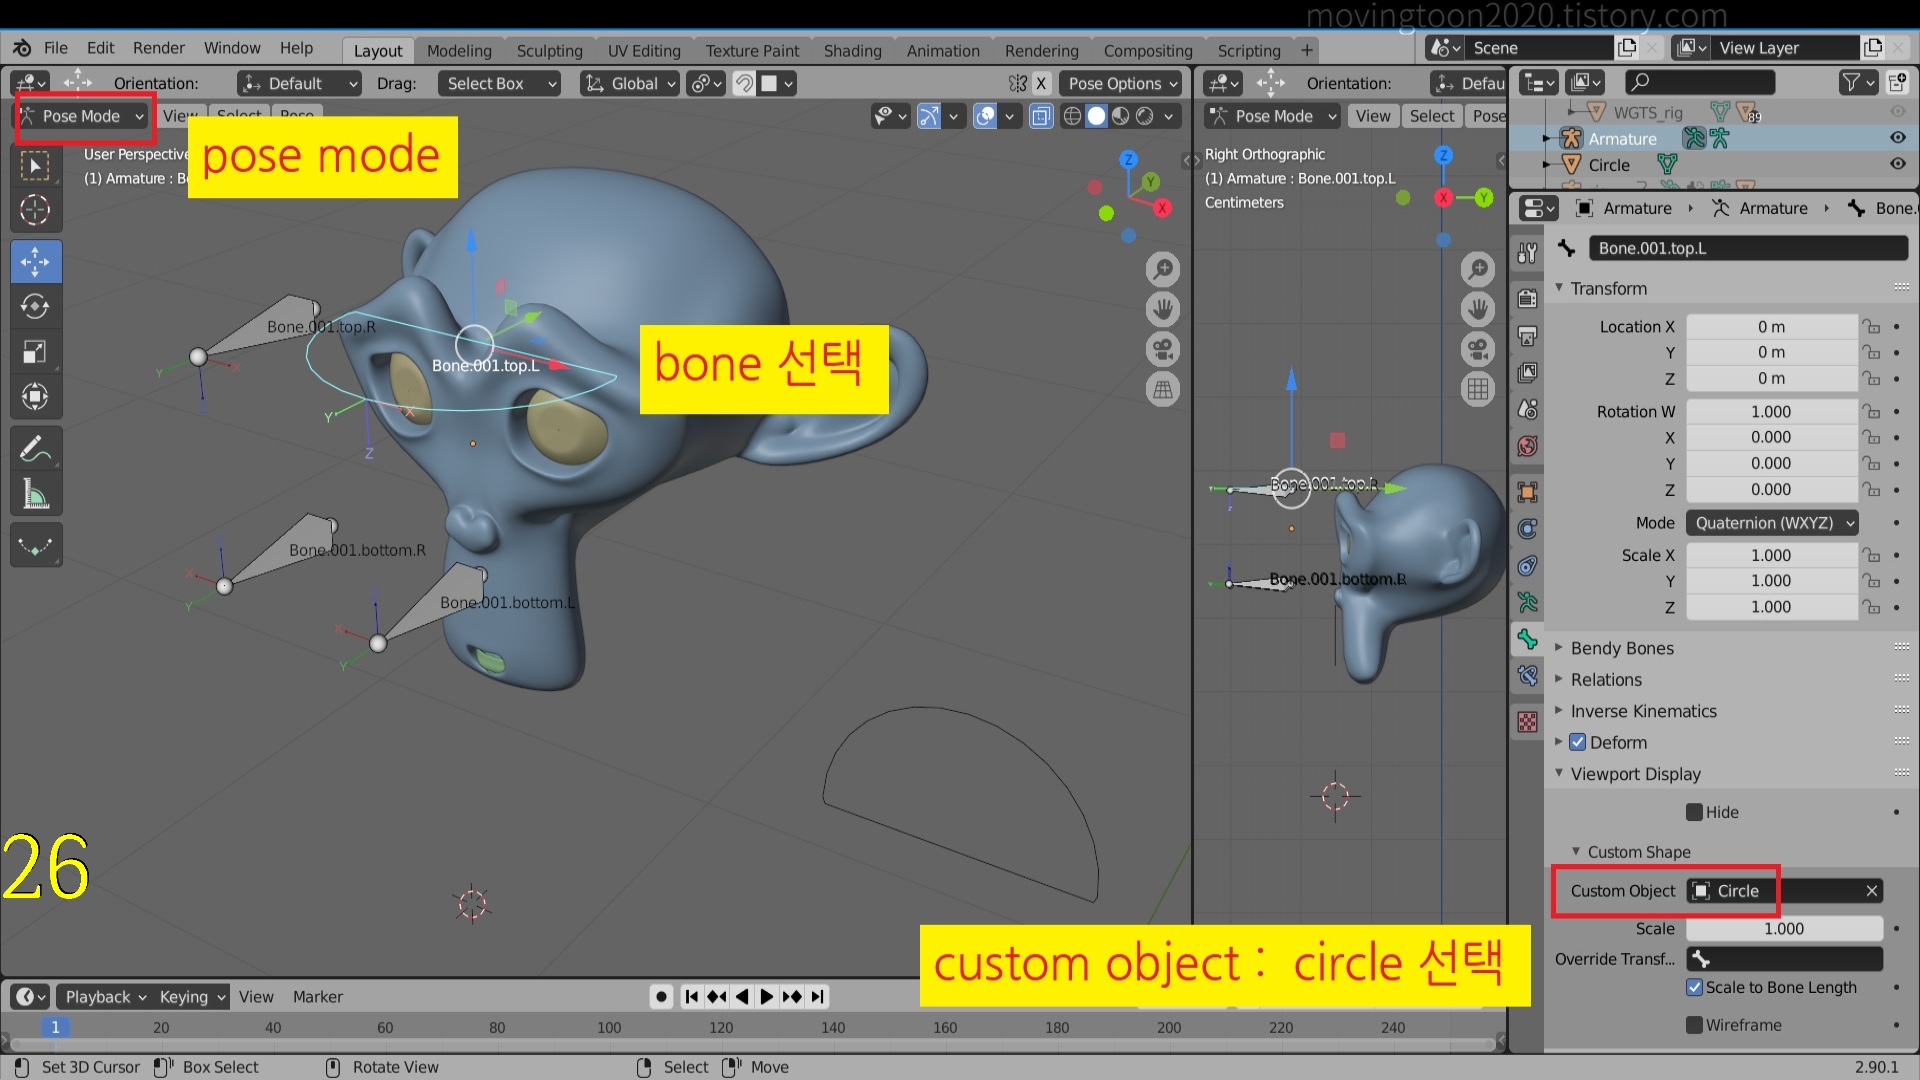The width and height of the screenshot is (1920, 1080).
Task: Clear the Circle custom object
Action: (x=1871, y=891)
